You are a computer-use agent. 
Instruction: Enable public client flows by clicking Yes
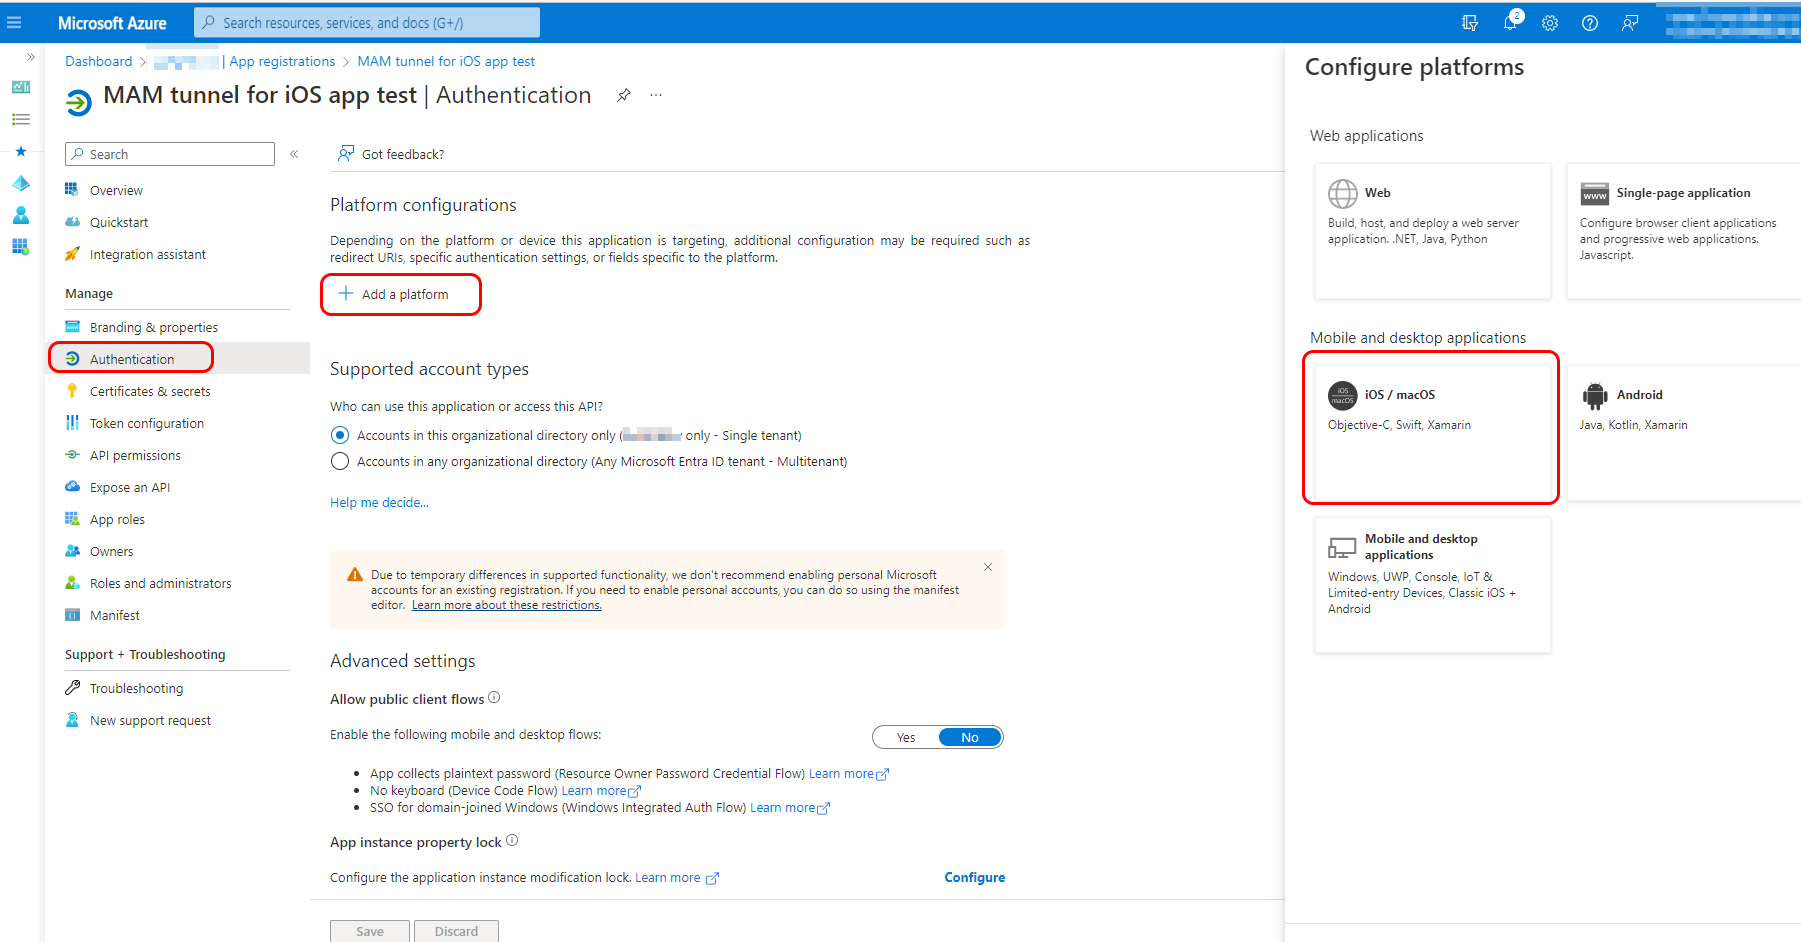(905, 737)
